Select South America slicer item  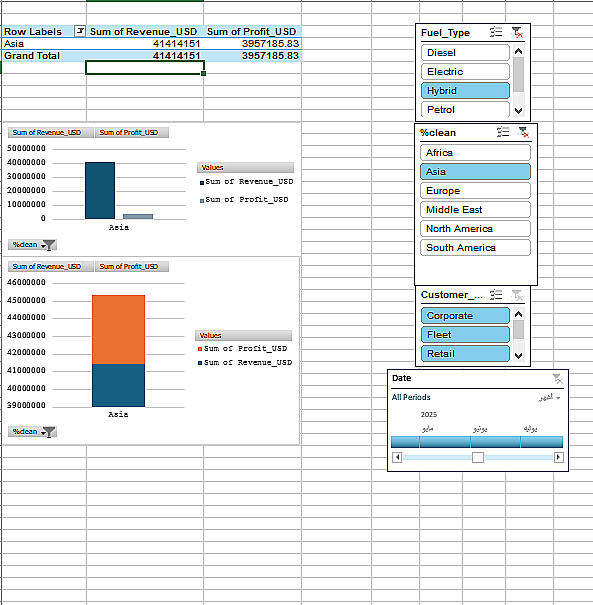click(x=475, y=248)
